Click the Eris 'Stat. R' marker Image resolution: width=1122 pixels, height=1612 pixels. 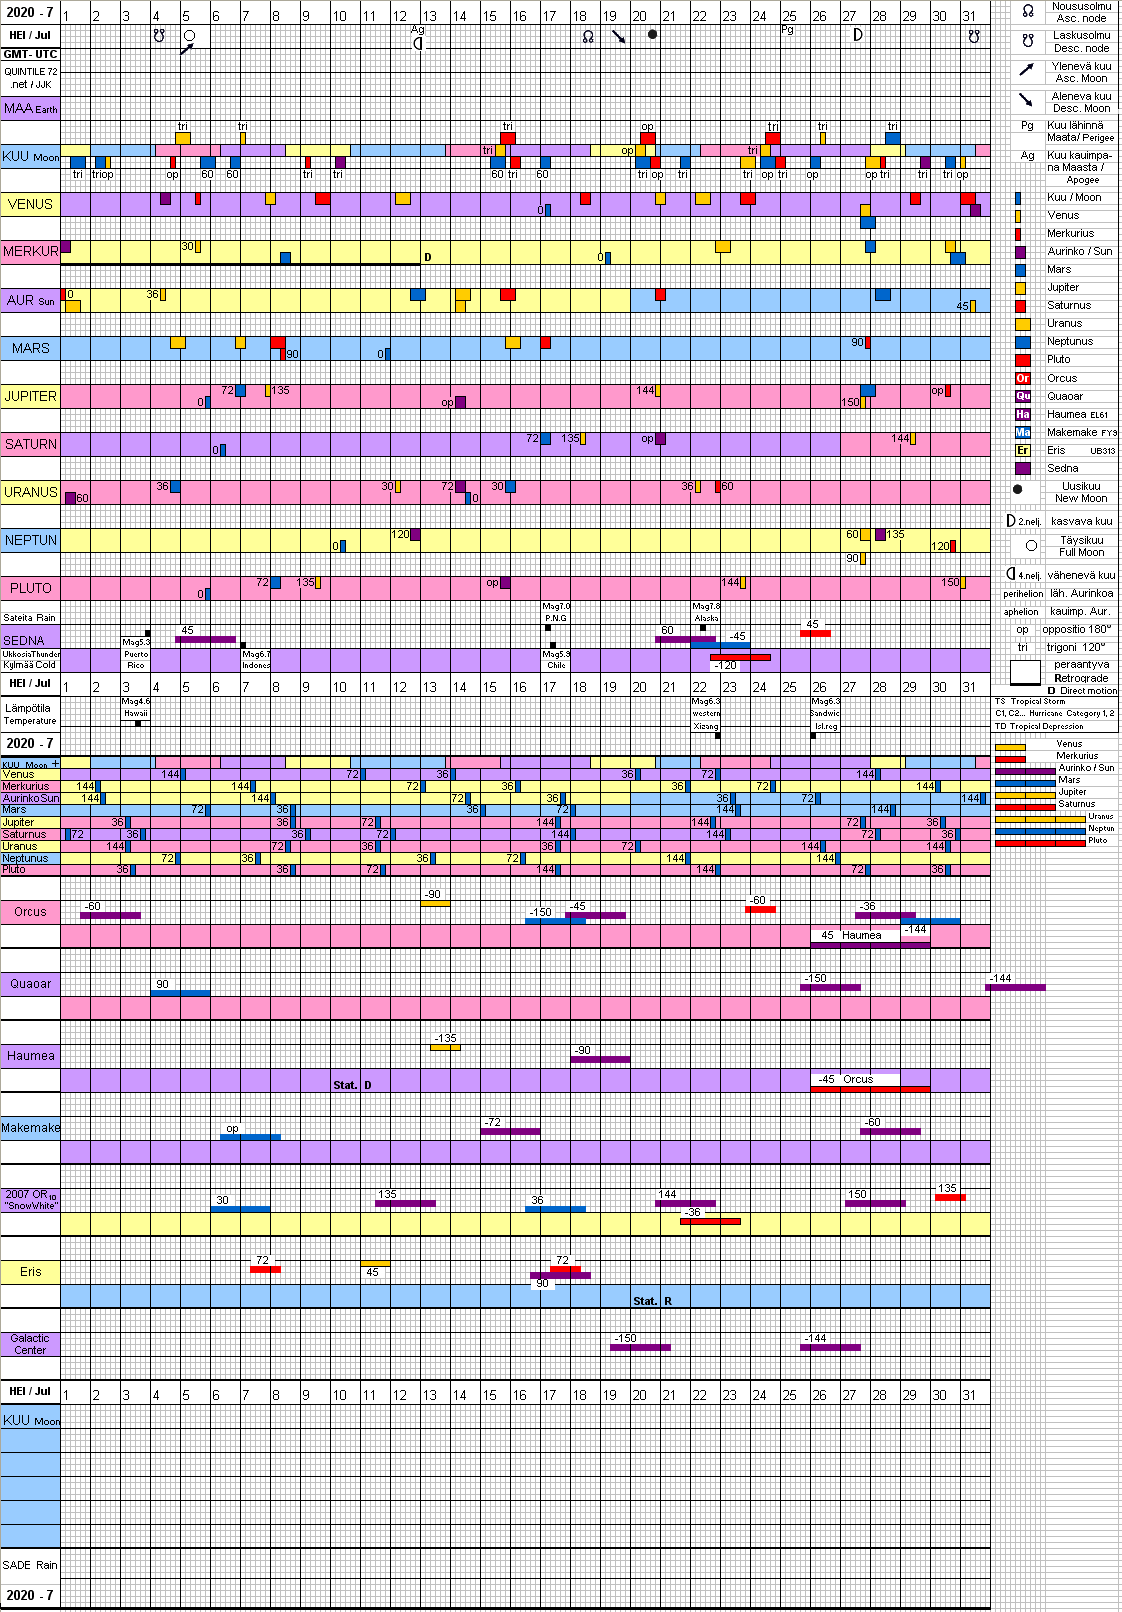[x=652, y=1301]
